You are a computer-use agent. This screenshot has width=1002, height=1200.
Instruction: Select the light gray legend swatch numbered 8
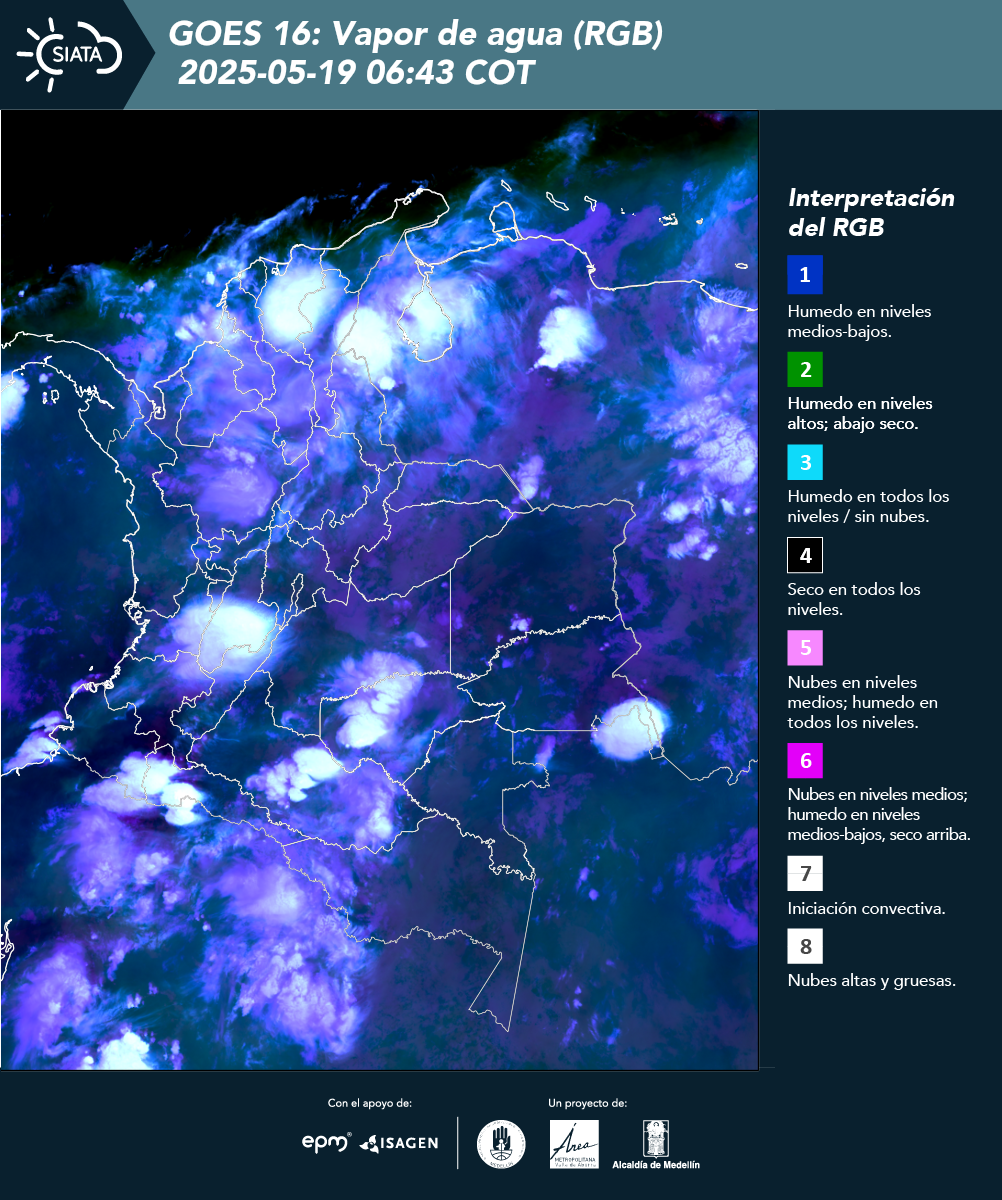(805, 945)
